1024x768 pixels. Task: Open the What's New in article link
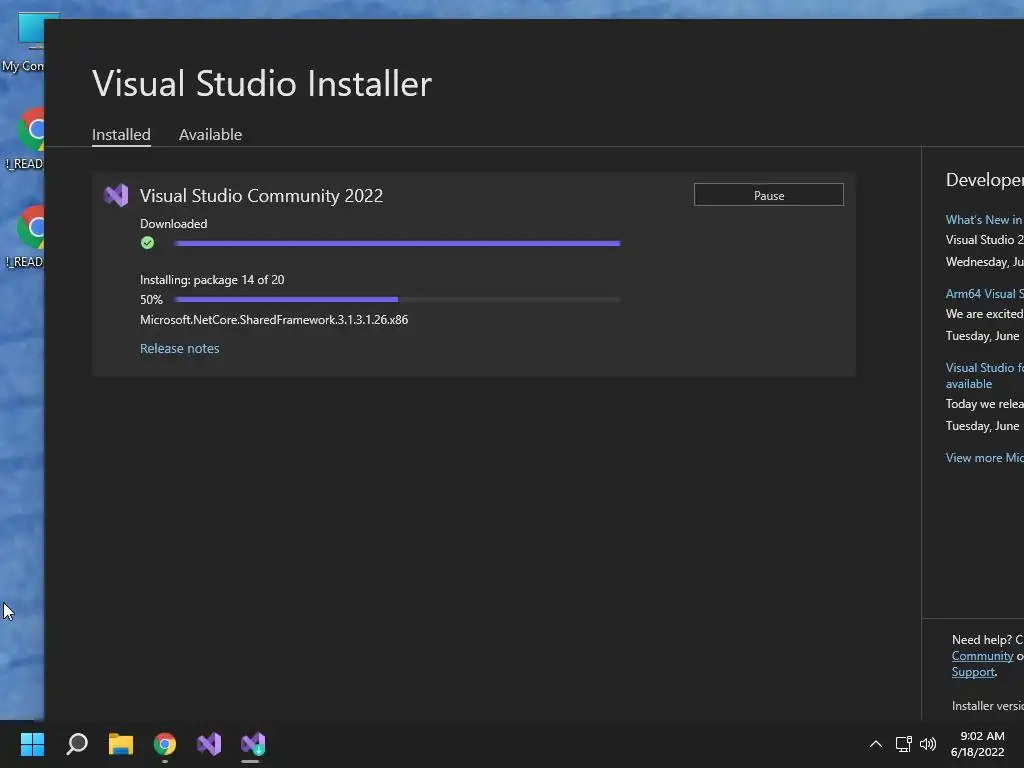(x=984, y=220)
